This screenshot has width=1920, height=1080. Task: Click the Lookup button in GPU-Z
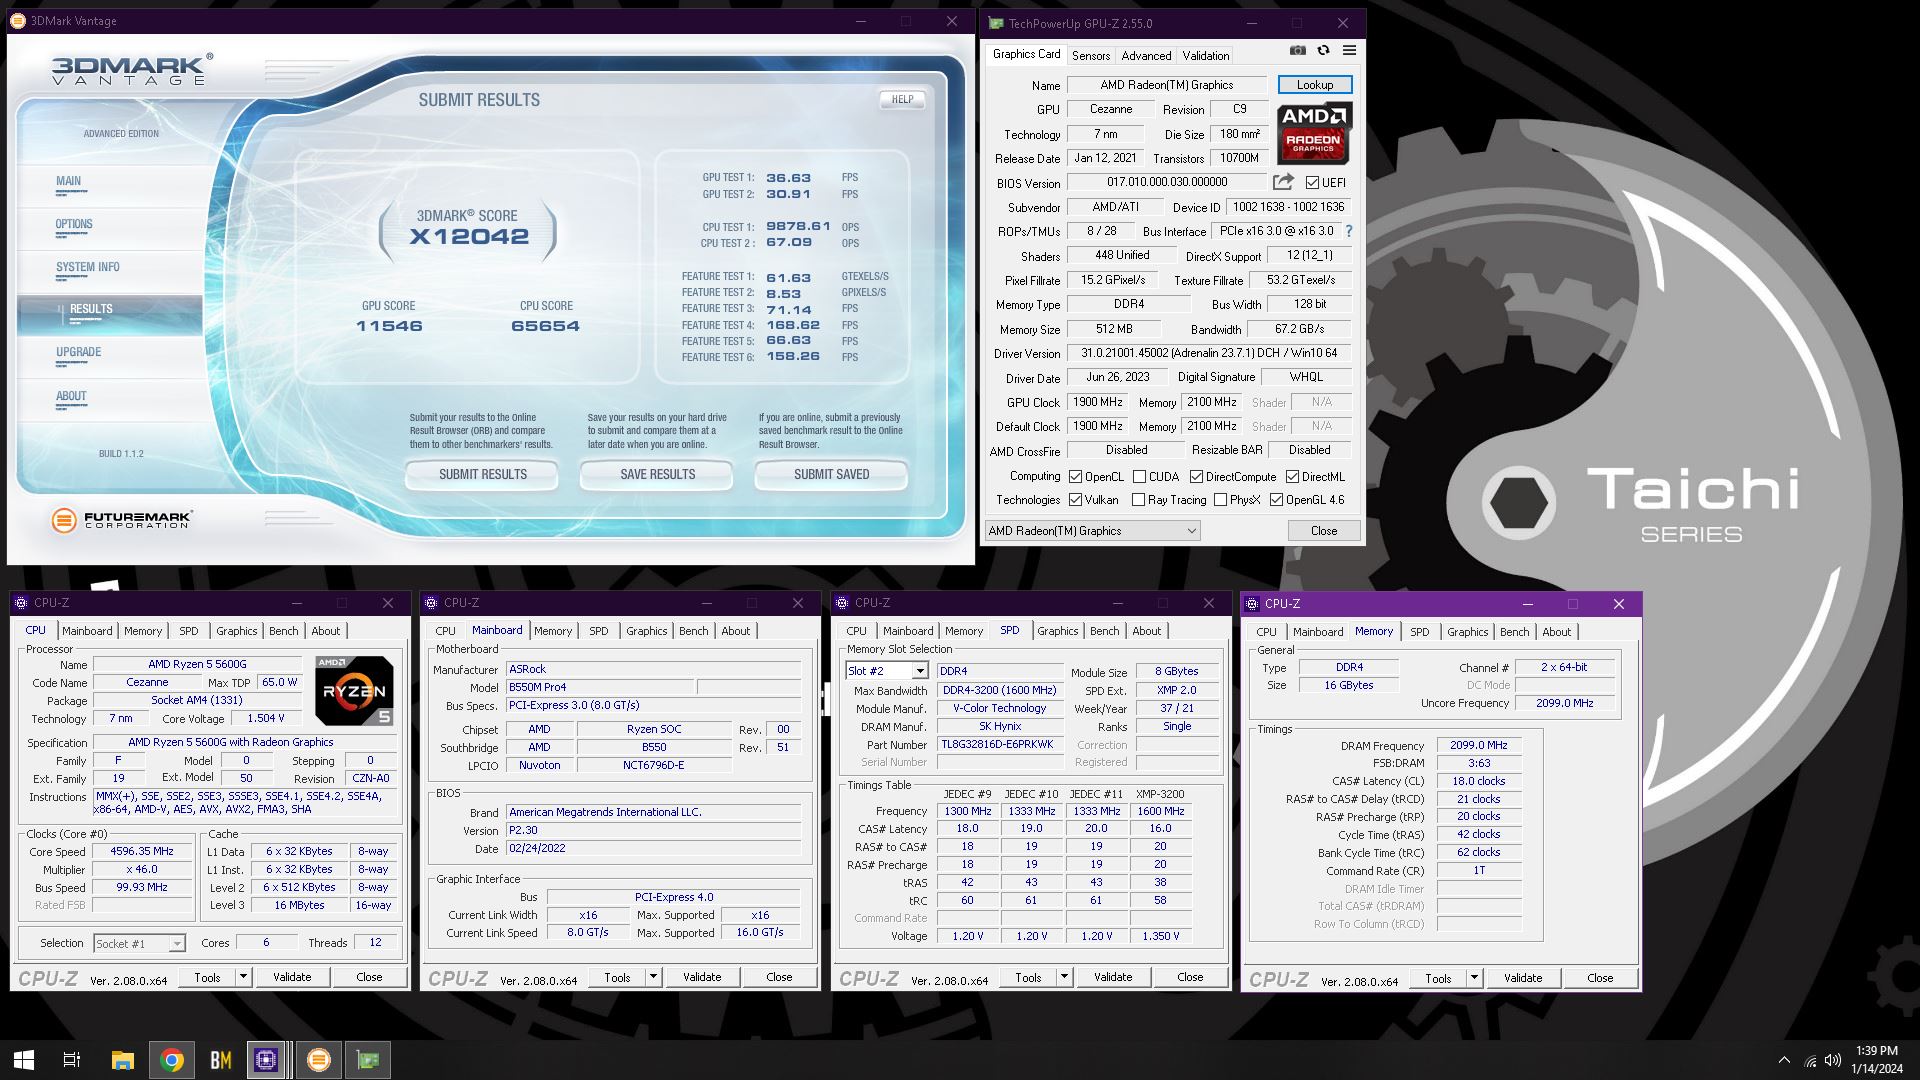(1315, 85)
